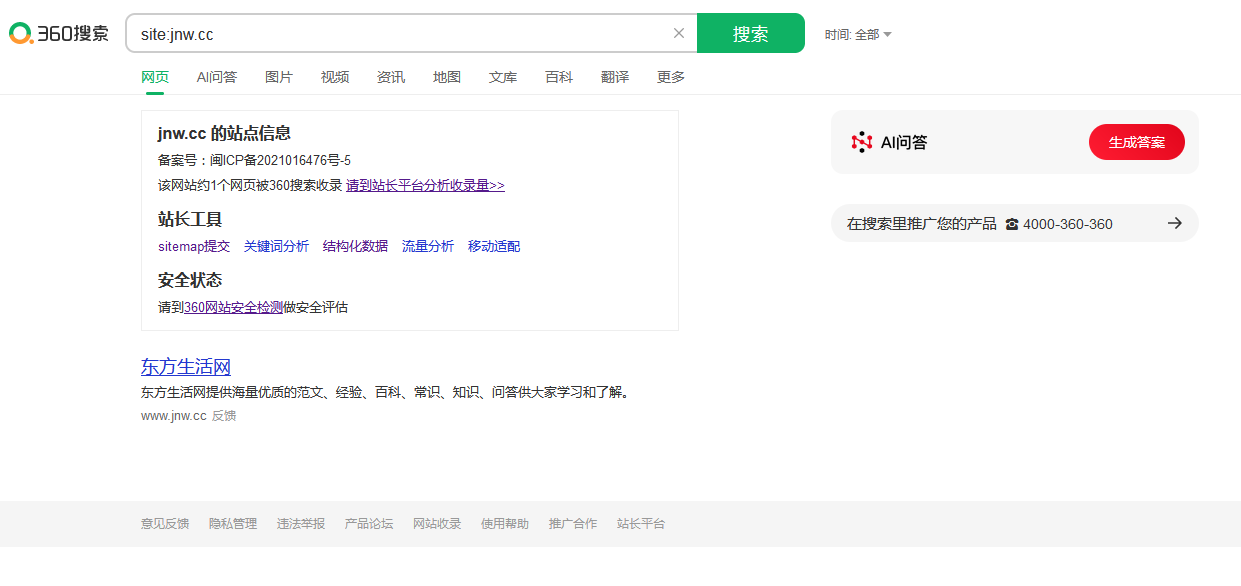Click the AI问答 panel icon
This screenshot has height=586, width=1241.
[862, 142]
